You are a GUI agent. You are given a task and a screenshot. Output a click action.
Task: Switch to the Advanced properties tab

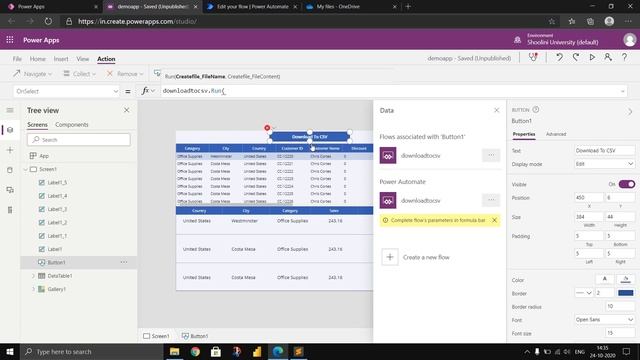(556, 134)
